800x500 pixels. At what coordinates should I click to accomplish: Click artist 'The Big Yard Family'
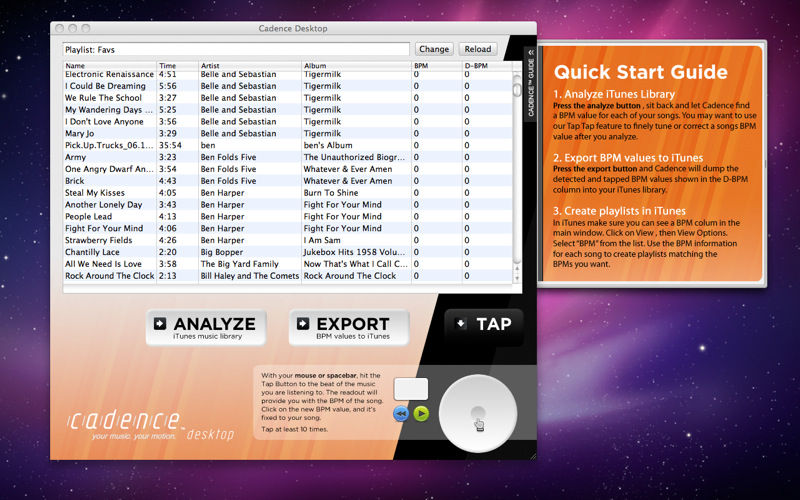pyautogui.click(x=240, y=264)
